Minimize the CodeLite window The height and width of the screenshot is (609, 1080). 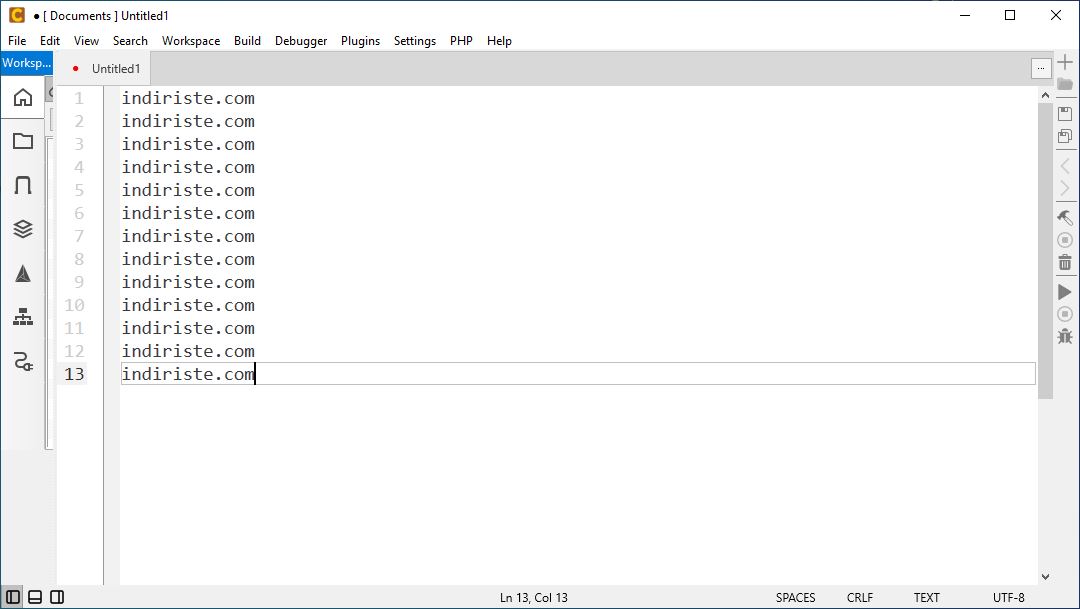pos(965,15)
